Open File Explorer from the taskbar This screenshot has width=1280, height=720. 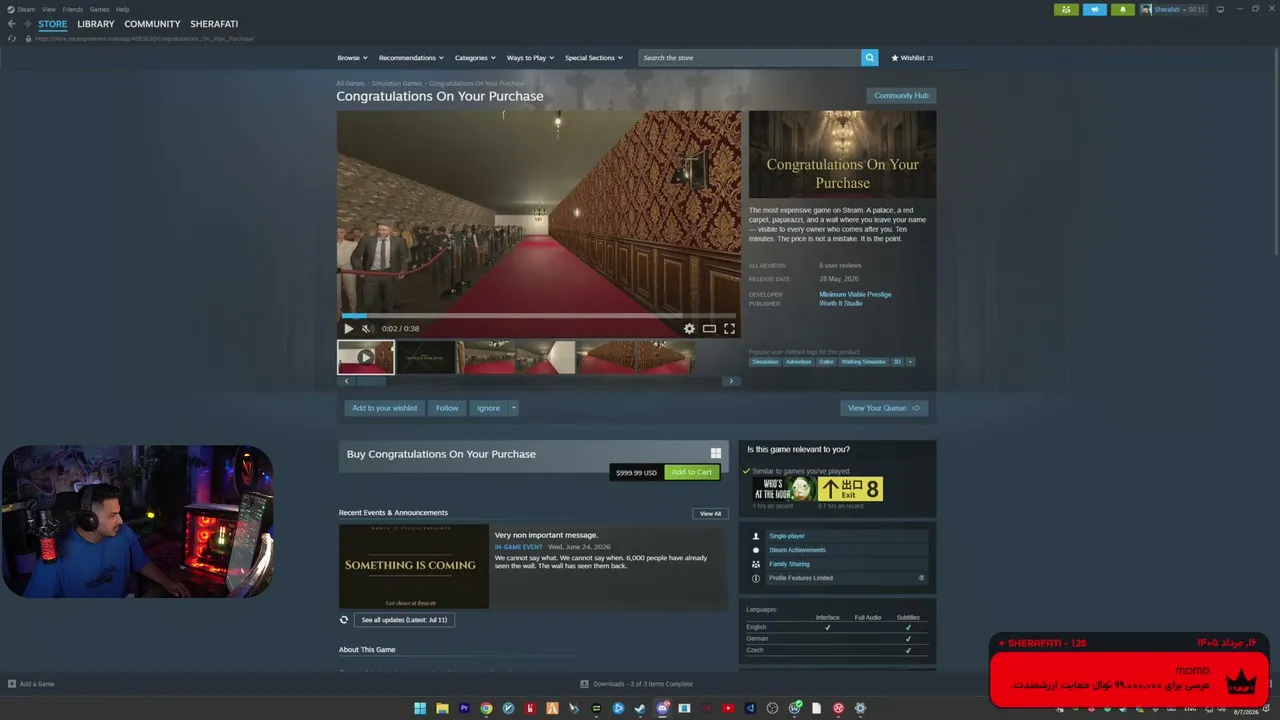click(x=442, y=709)
